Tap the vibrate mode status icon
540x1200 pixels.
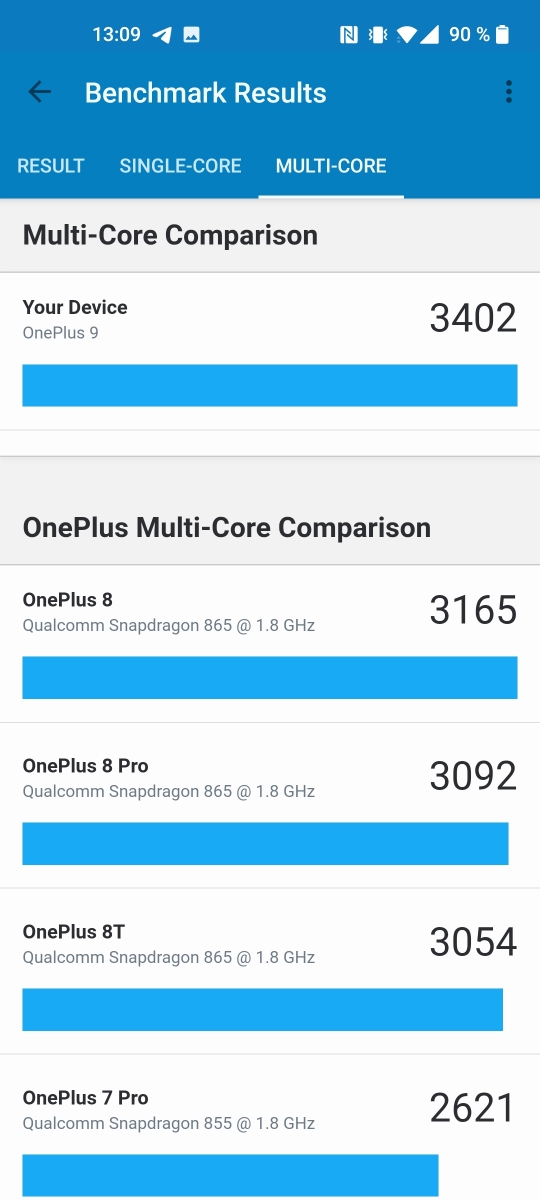377,35
